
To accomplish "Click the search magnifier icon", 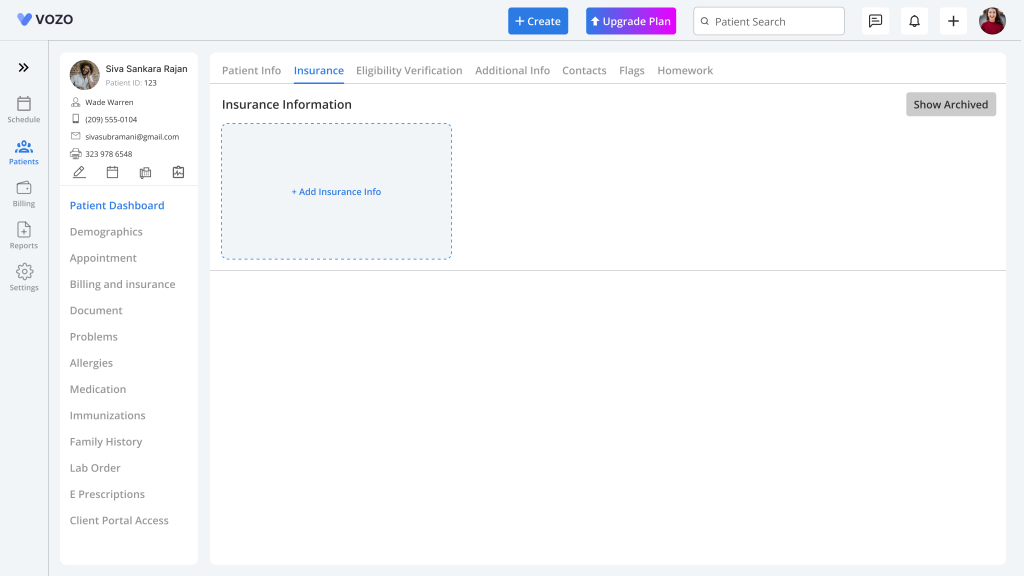I will coord(705,22).
